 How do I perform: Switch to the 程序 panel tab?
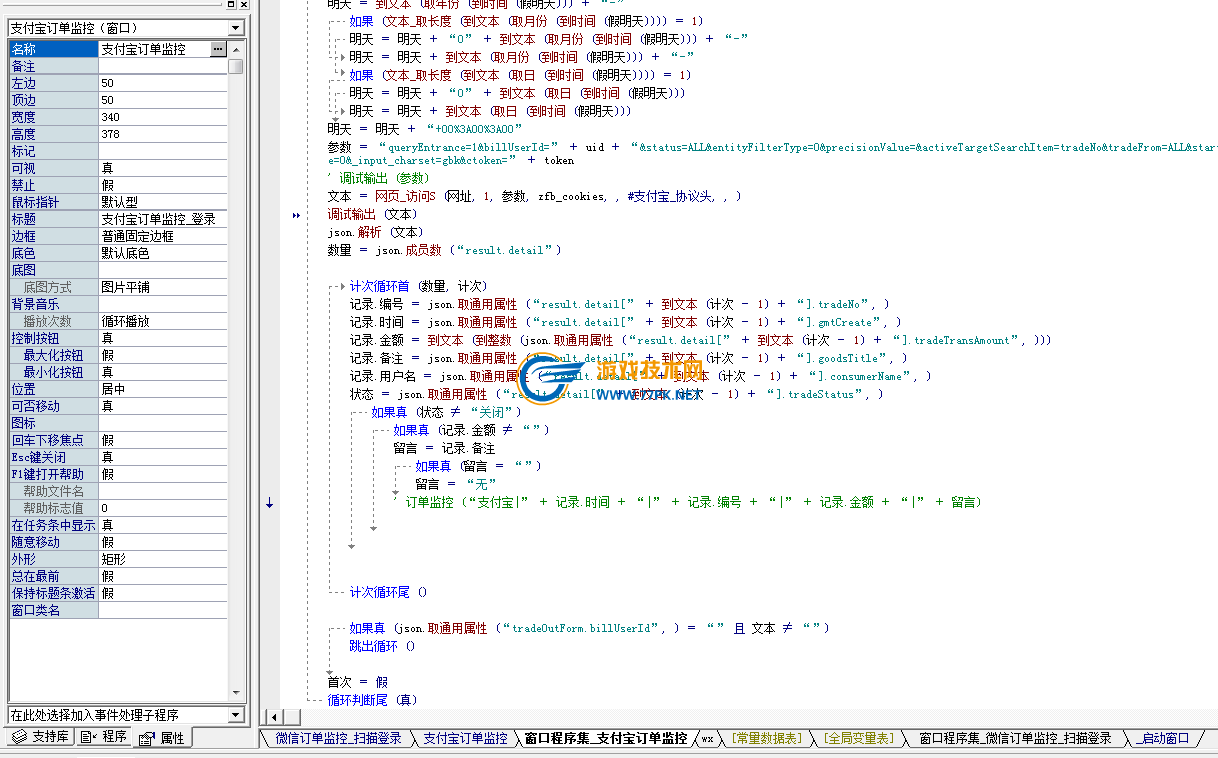pyautogui.click(x=106, y=737)
